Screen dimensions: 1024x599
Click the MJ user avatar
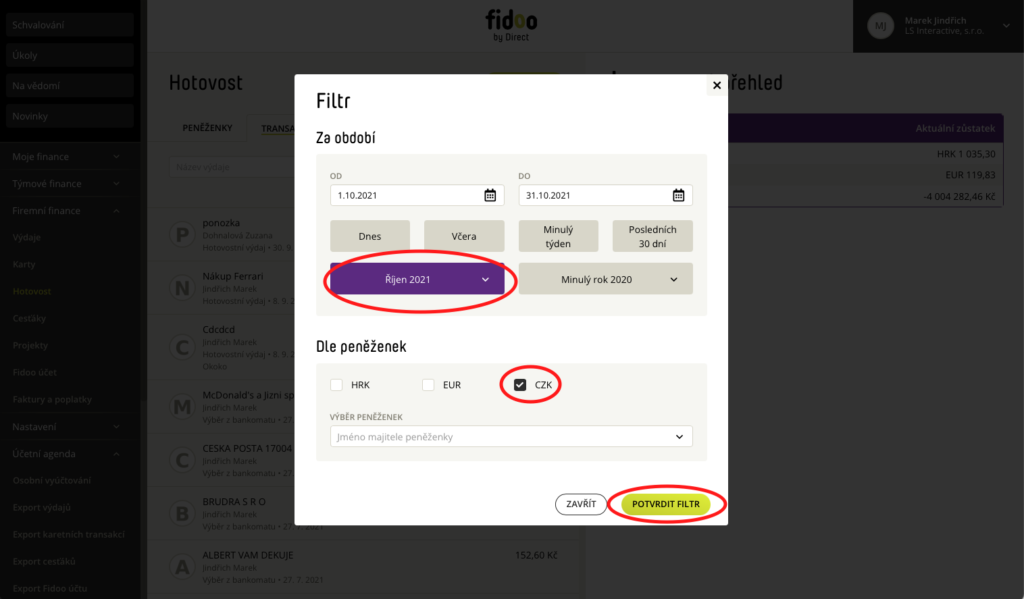pyautogui.click(x=880, y=26)
